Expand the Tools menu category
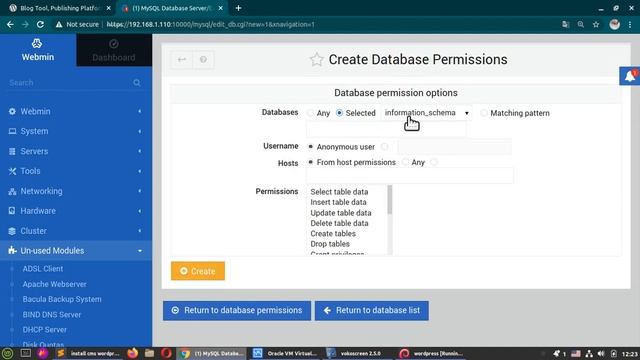The image size is (640, 360). click(76, 171)
